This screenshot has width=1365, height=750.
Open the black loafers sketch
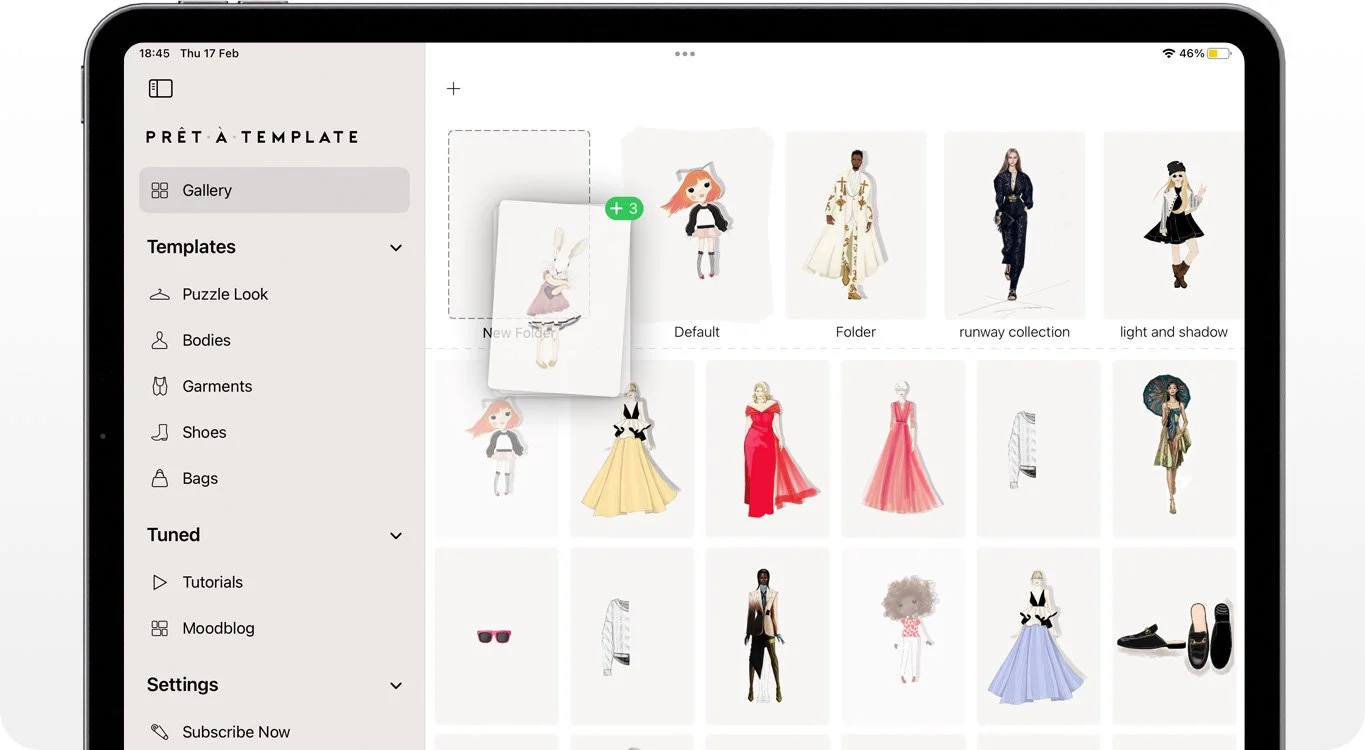(1174, 636)
